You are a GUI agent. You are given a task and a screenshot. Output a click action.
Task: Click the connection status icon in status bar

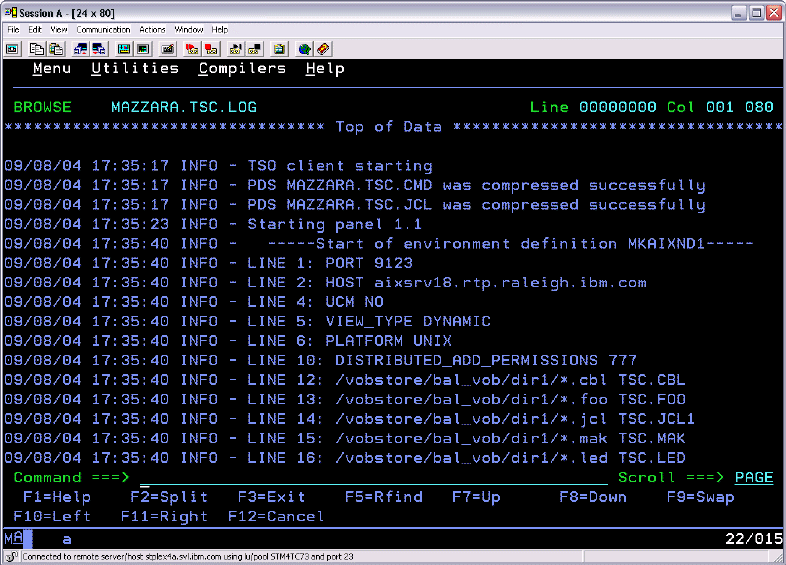point(12,556)
